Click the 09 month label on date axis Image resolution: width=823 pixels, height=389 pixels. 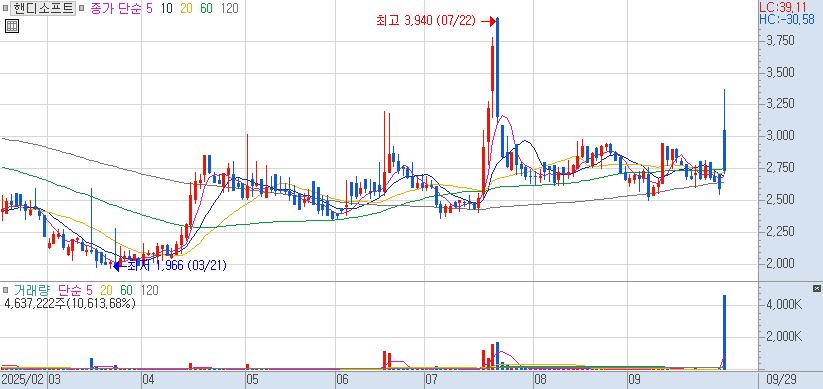click(x=635, y=379)
